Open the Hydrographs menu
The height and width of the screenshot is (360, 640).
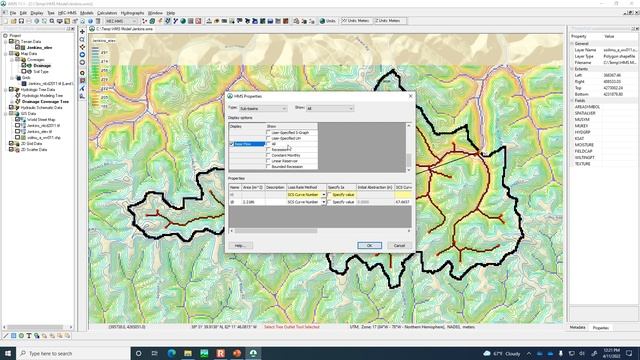132,13
